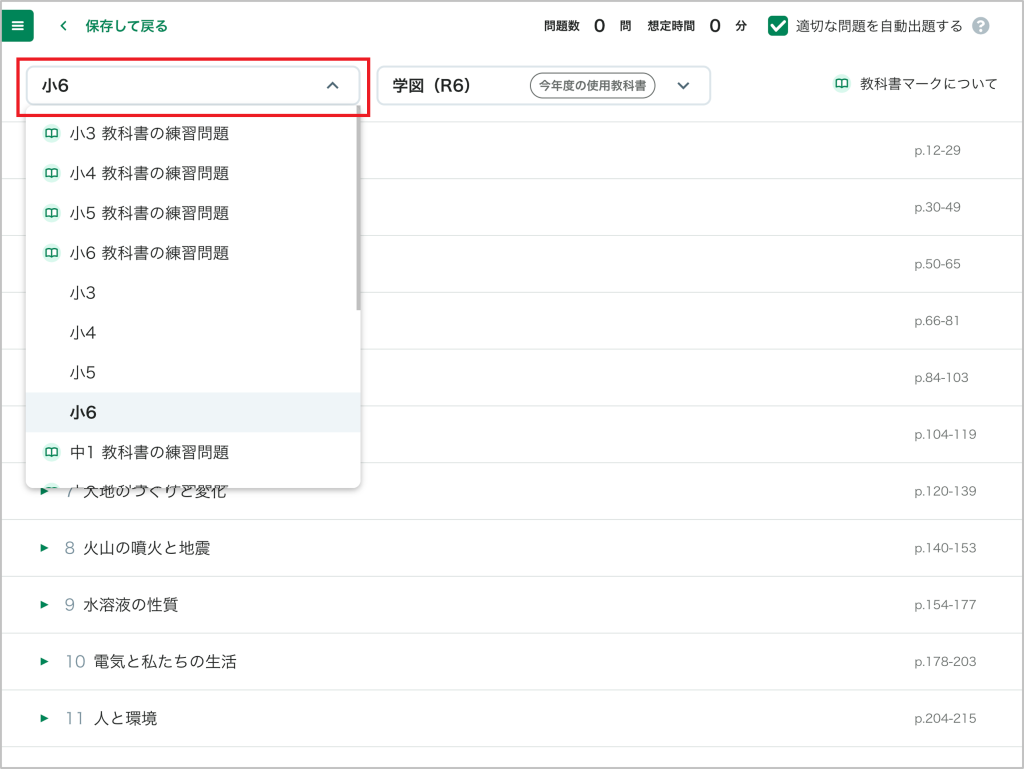
Task: Click page range p.104-119
Action: tap(945, 435)
